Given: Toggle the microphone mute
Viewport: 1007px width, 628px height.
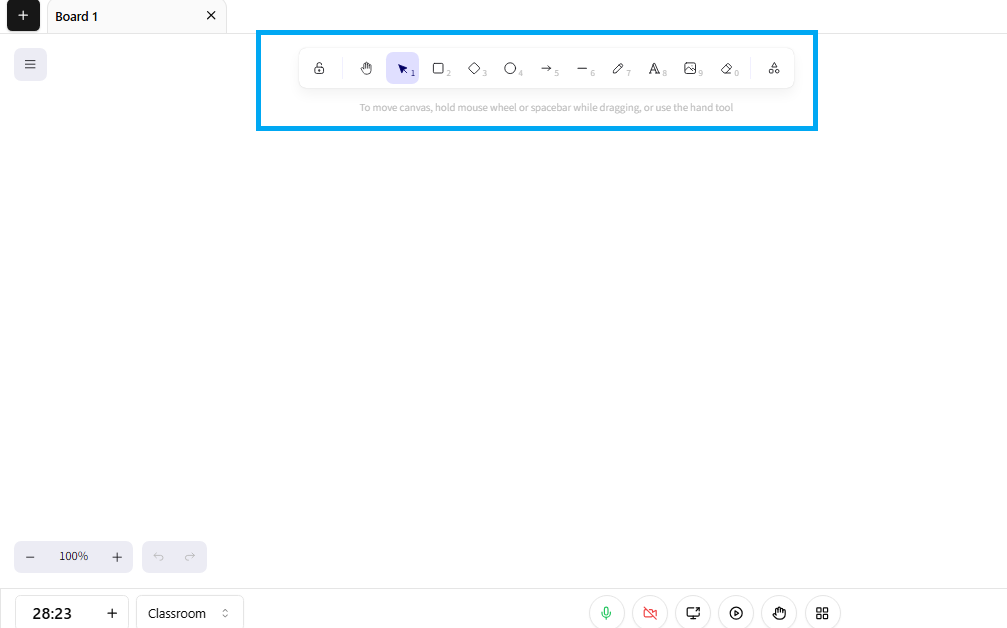Looking at the screenshot, I should [606, 613].
